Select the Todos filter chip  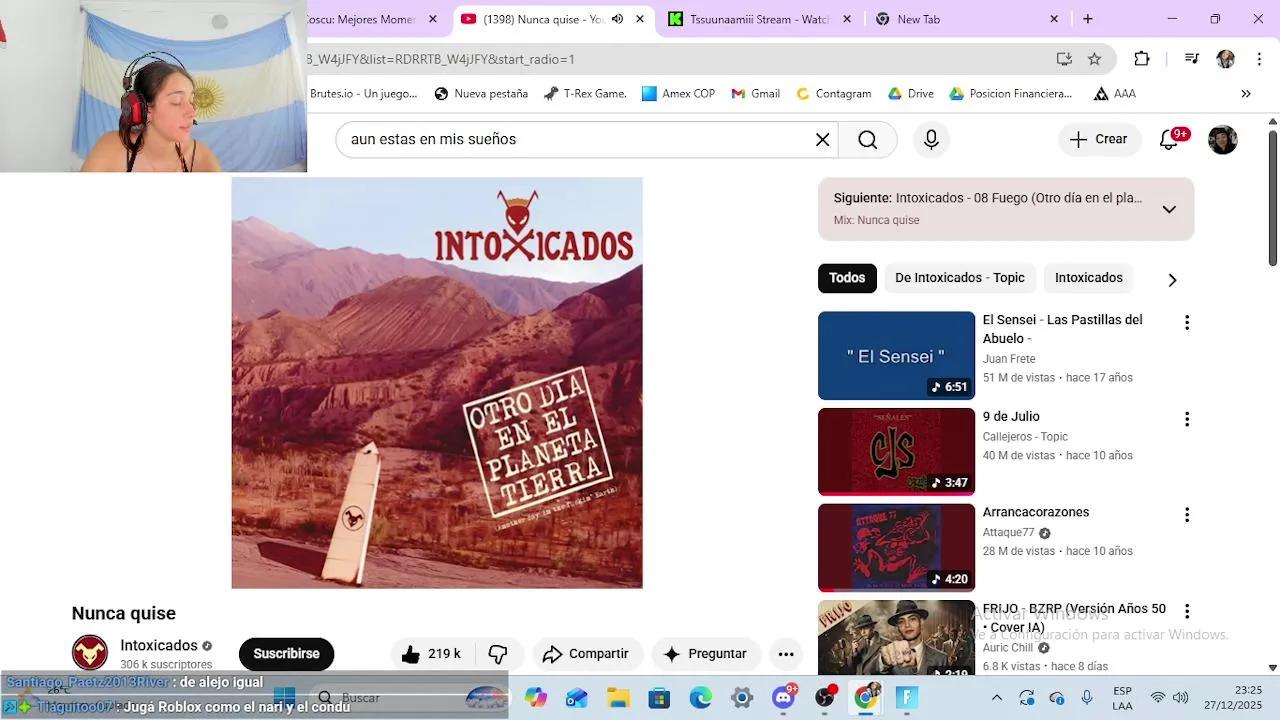(847, 278)
